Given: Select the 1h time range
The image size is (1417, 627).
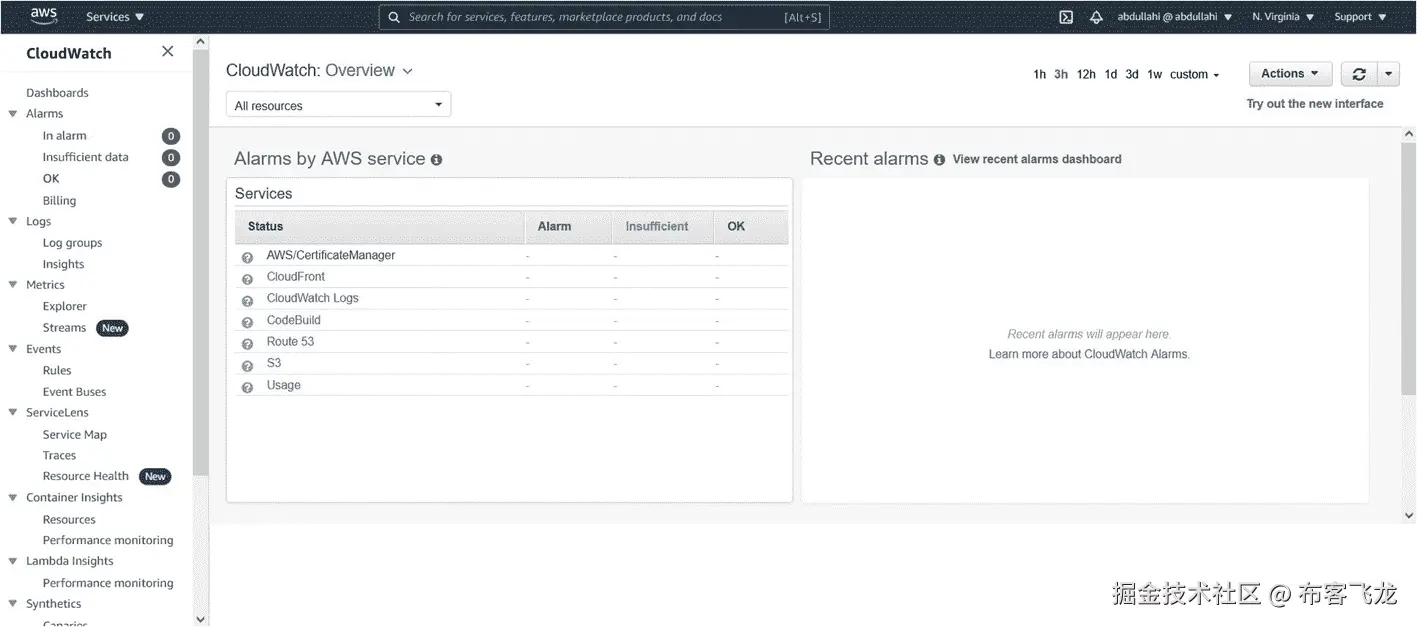Looking at the screenshot, I should (x=1040, y=75).
